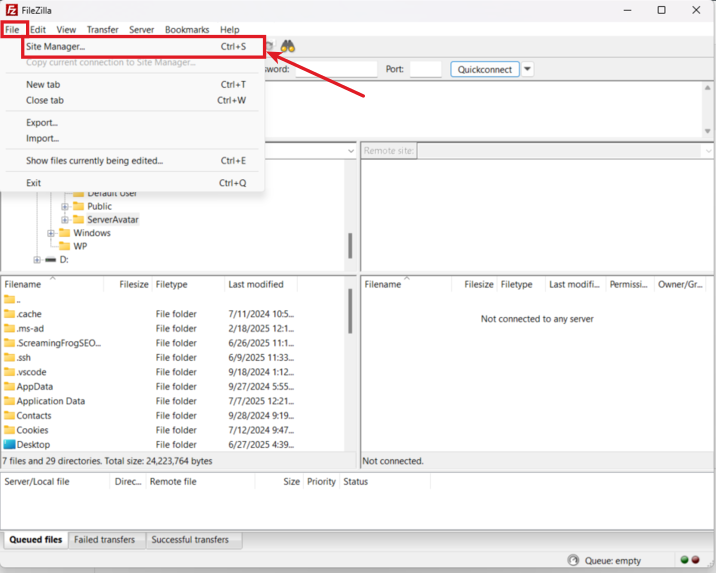Sort local files by Last modified column

[x=261, y=284]
